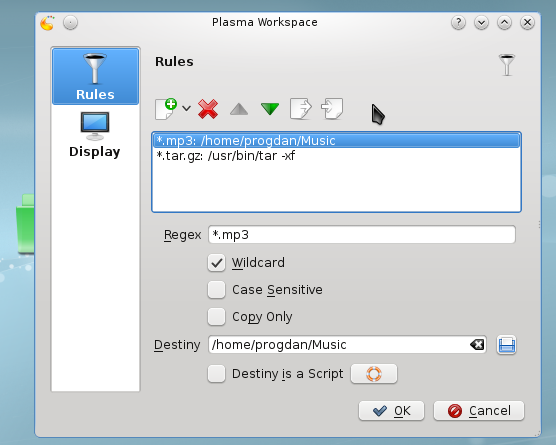
Task: Click the export rules icon
Action: pos(301,109)
